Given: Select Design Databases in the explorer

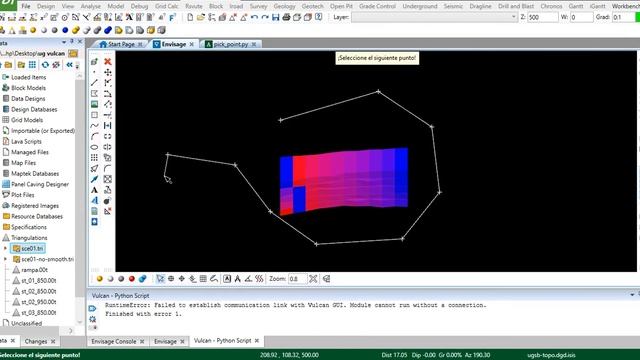Looking at the screenshot, I should (34, 109).
